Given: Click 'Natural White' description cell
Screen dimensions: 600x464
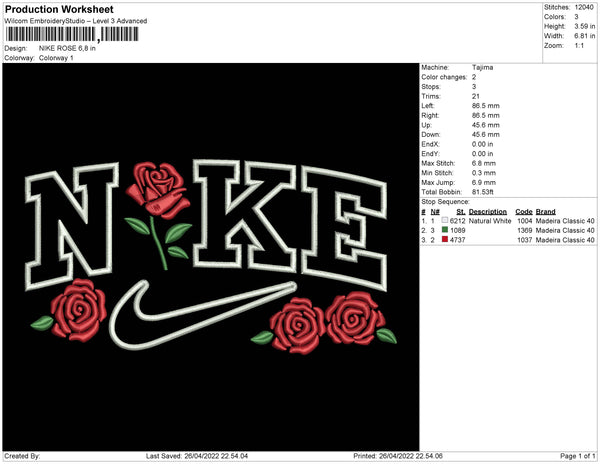Looking at the screenshot, I should pos(490,221).
